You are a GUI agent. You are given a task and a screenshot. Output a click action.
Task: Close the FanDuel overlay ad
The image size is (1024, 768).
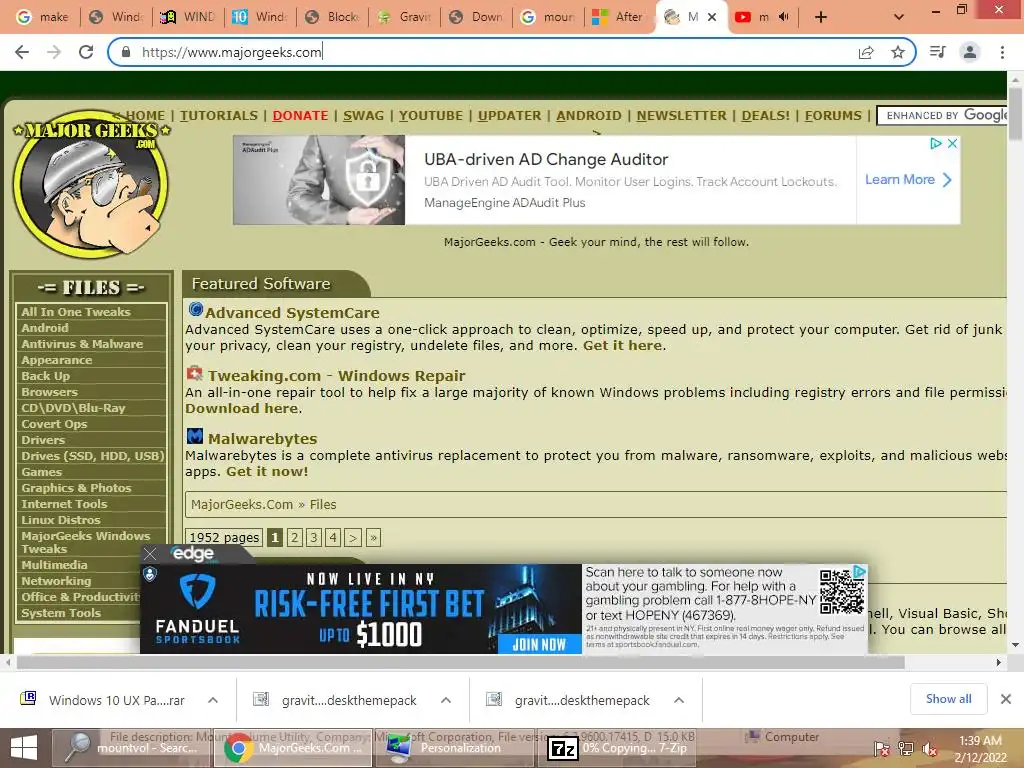[x=150, y=554]
